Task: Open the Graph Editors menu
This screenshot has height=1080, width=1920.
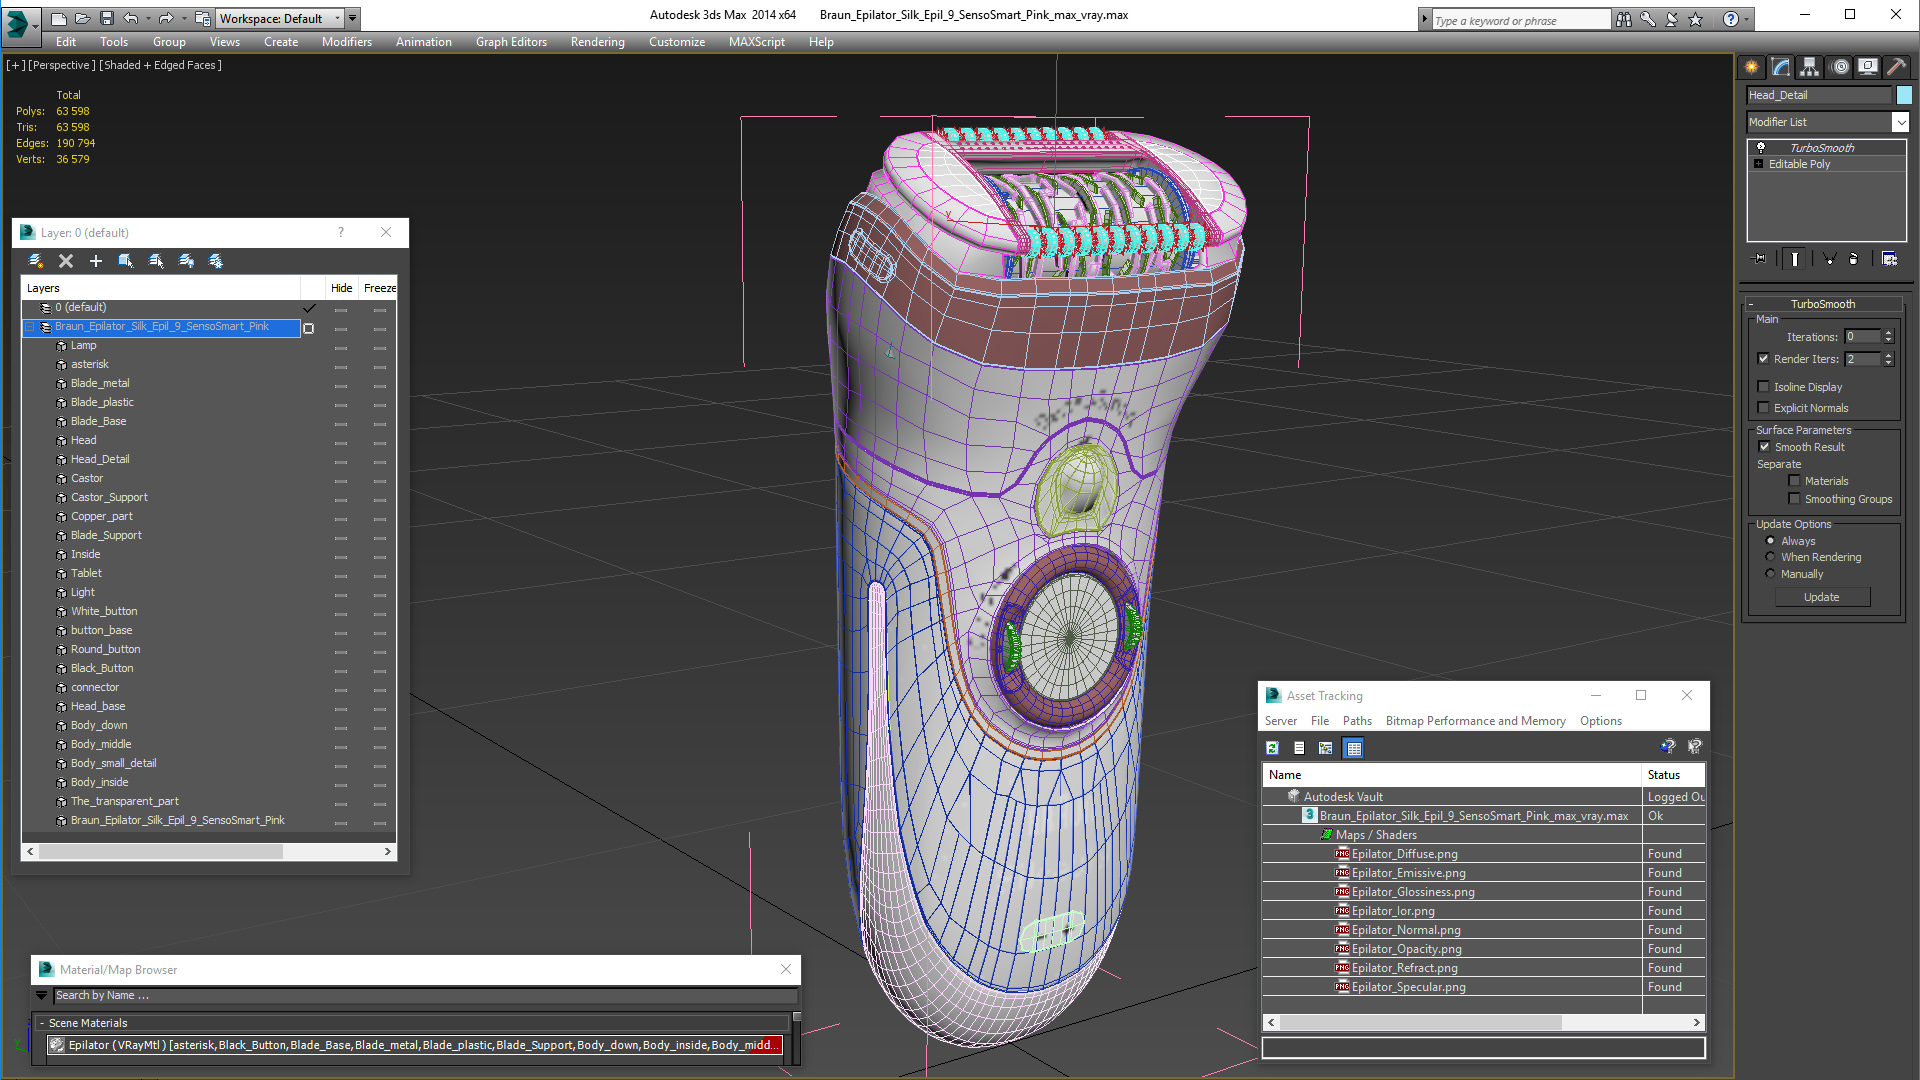Action: [511, 42]
